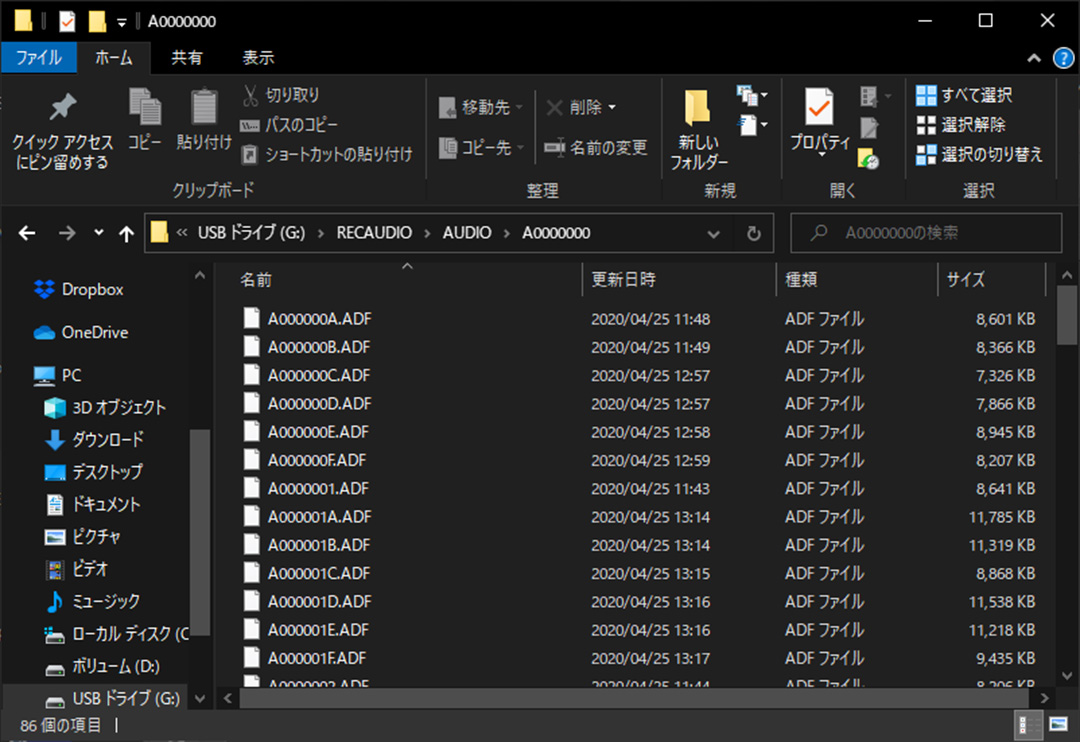Select all items with すべて選択

tap(964, 95)
